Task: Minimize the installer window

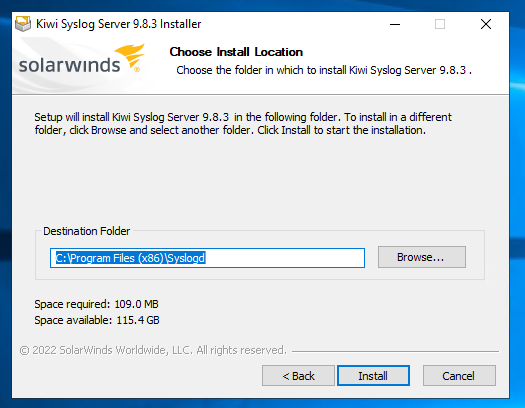Action: 395,24
